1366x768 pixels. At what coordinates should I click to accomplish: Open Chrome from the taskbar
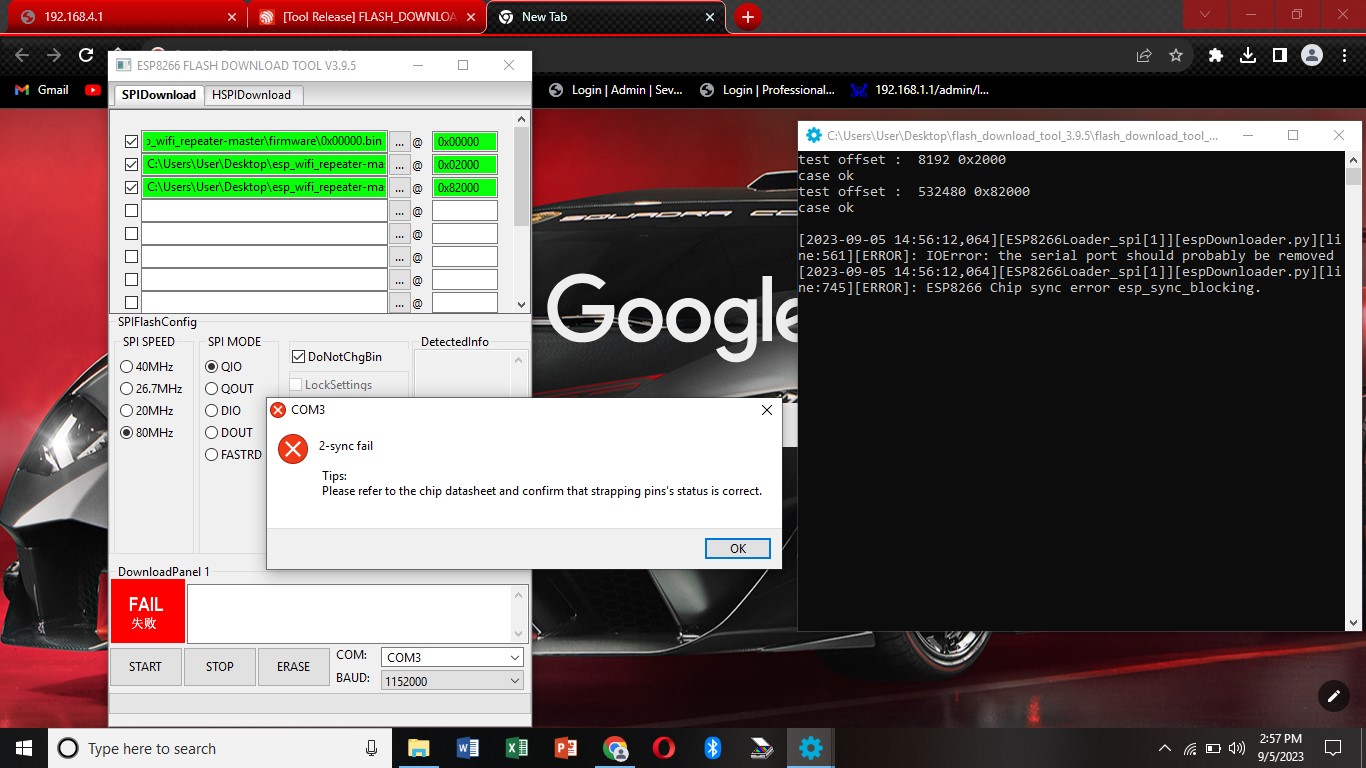tap(615, 748)
